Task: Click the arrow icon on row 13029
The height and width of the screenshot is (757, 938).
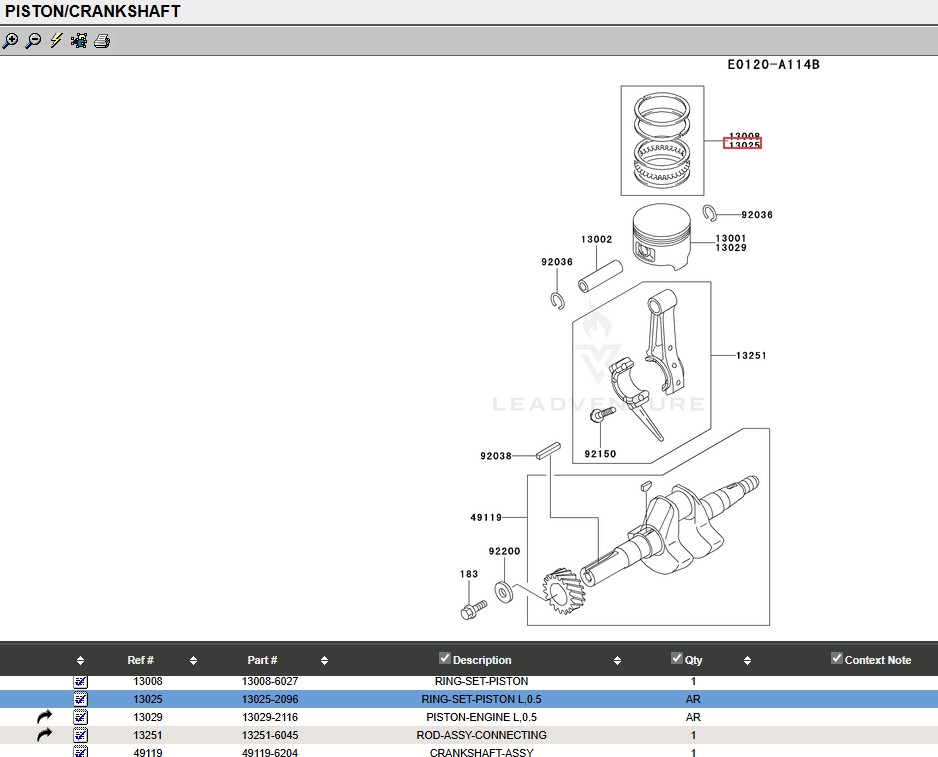Action: 44,718
